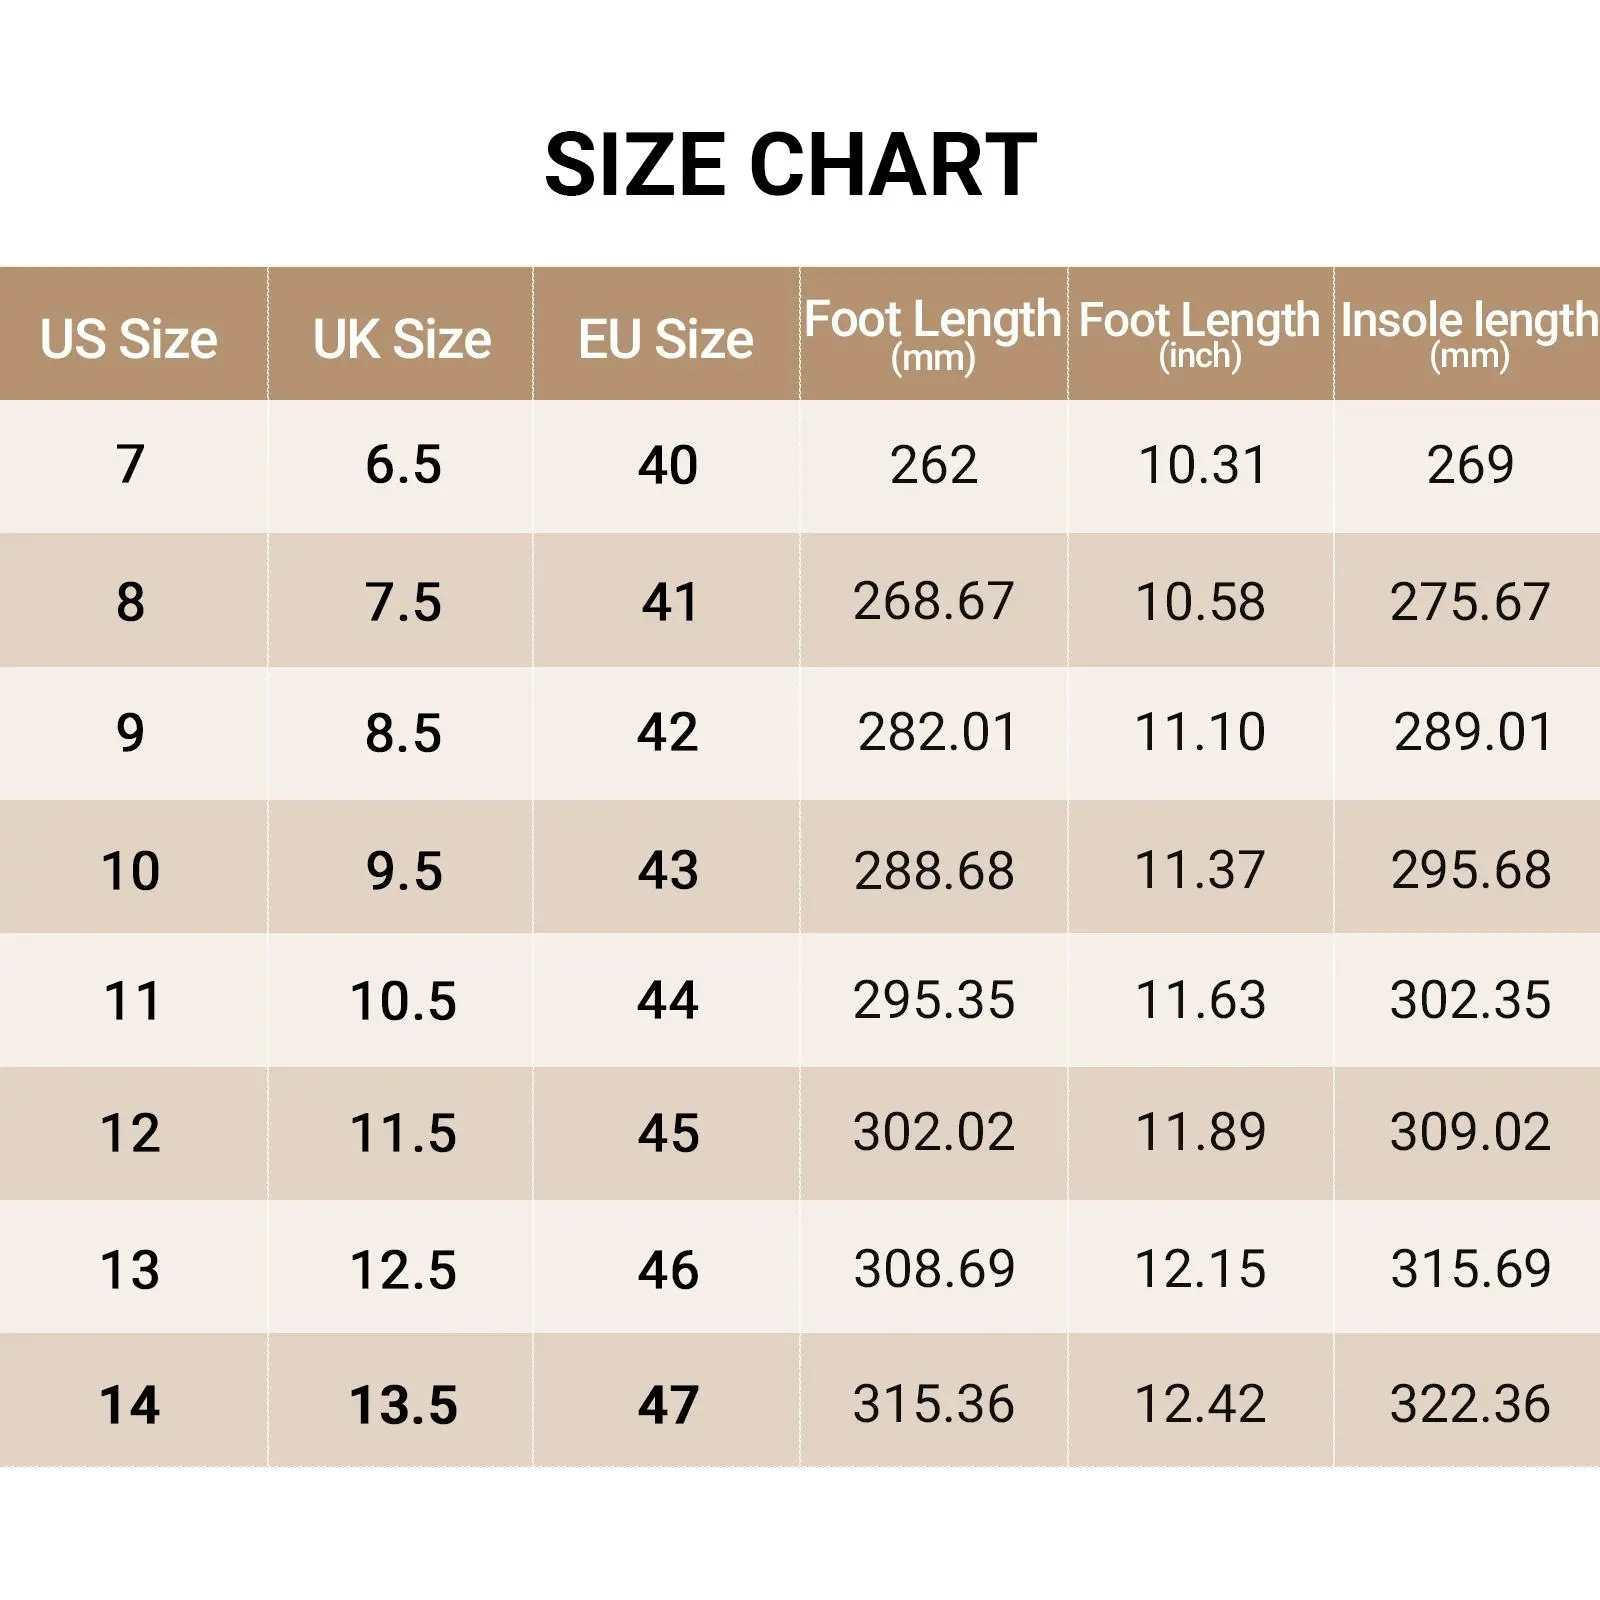Image resolution: width=1600 pixels, height=1600 pixels.
Task: Select EU size 45 cell
Action: tap(668, 1133)
